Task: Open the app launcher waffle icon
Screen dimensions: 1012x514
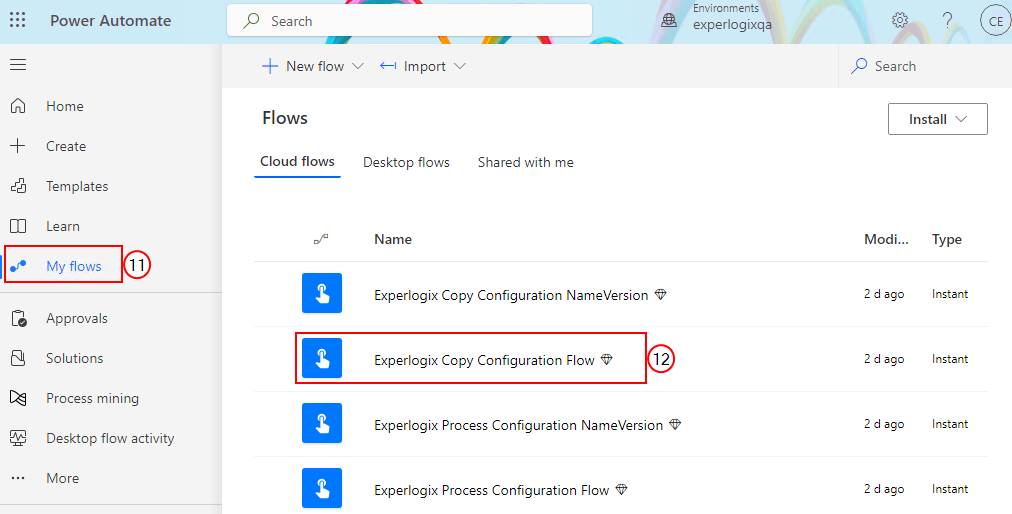Action: click(18, 20)
